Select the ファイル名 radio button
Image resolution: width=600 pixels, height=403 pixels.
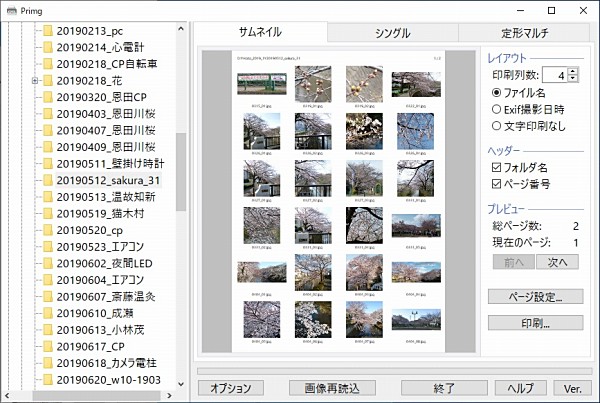[x=496, y=93]
